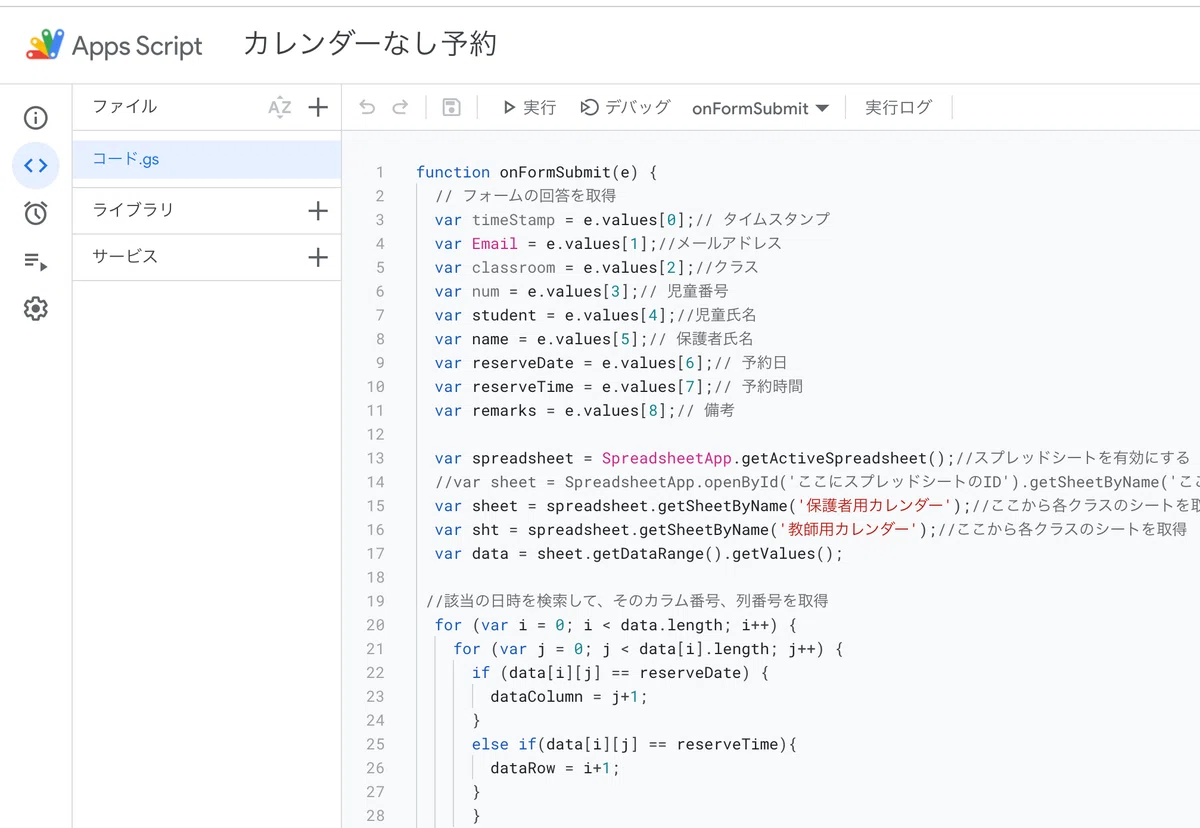Click '保護者用カレンダー' string in code

pos(875,506)
